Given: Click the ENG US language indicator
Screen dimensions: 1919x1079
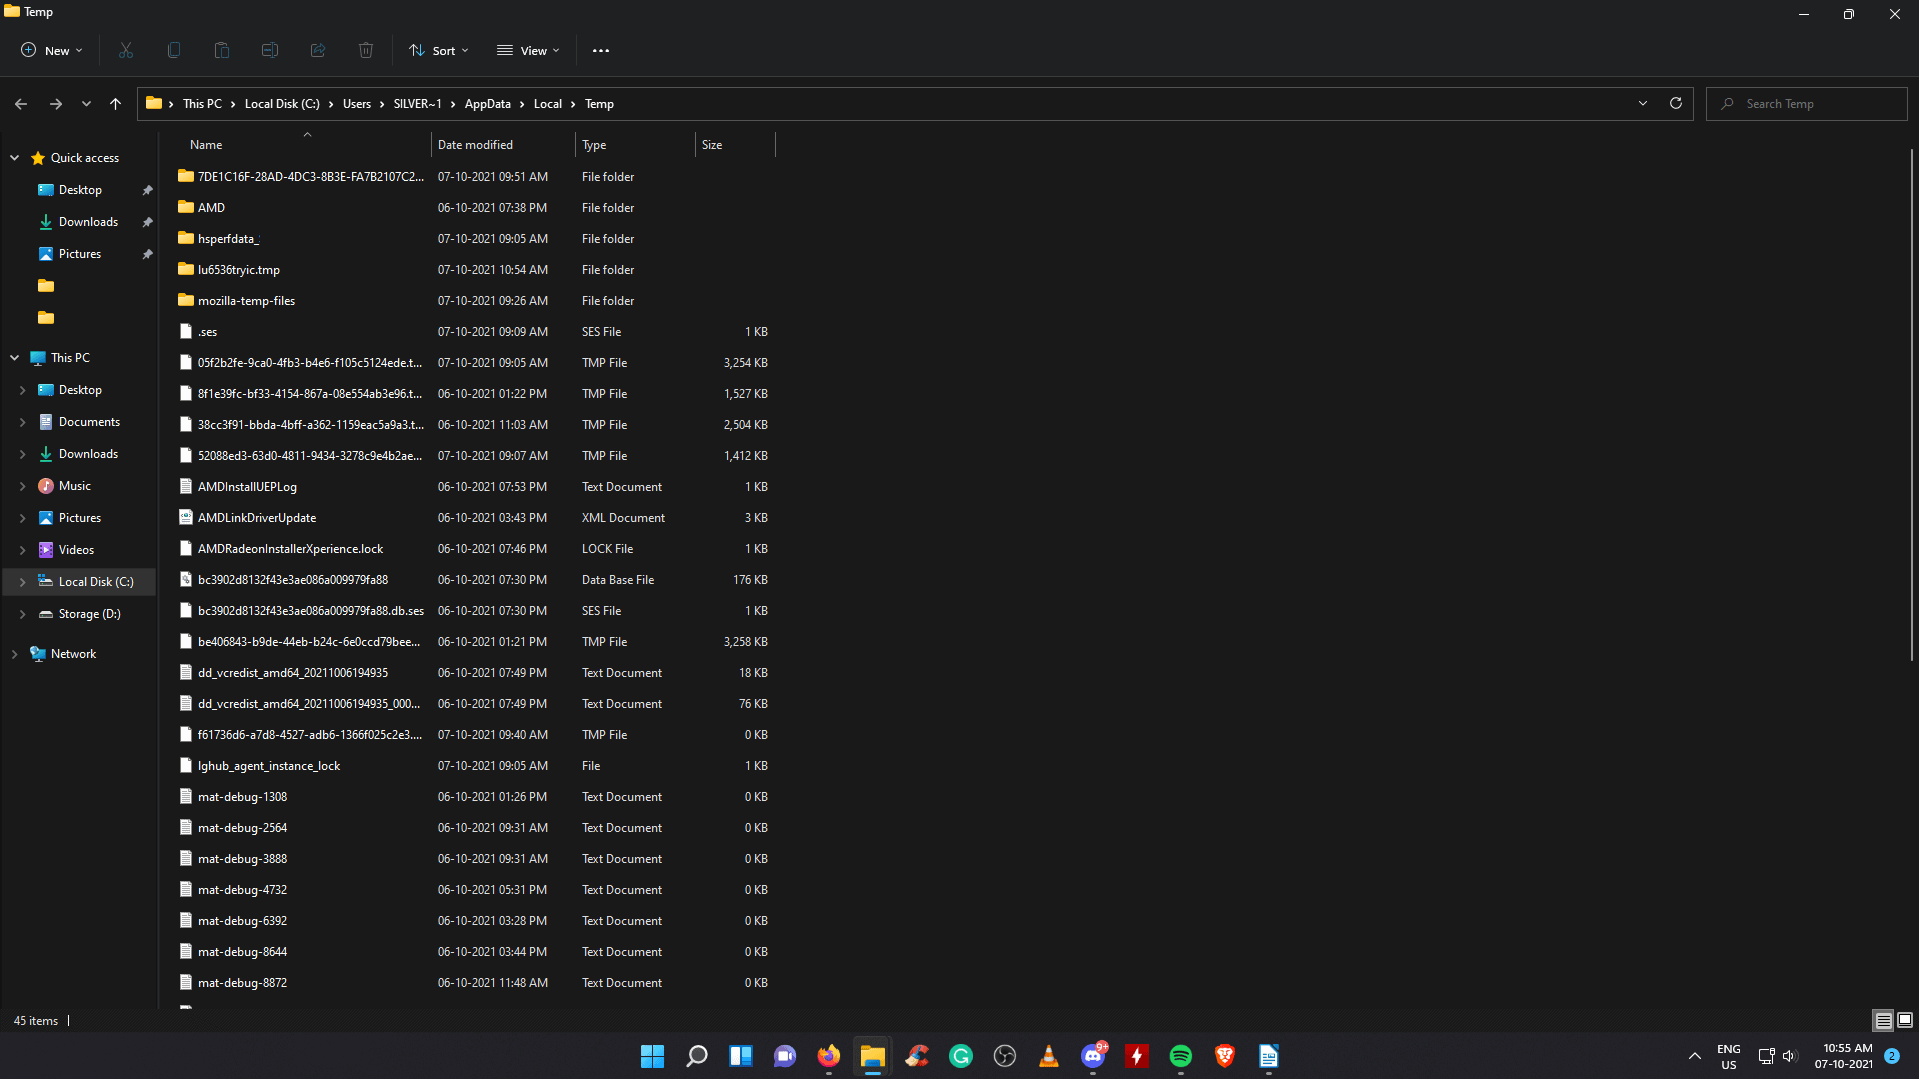Looking at the screenshot, I should pyautogui.click(x=1729, y=1056).
